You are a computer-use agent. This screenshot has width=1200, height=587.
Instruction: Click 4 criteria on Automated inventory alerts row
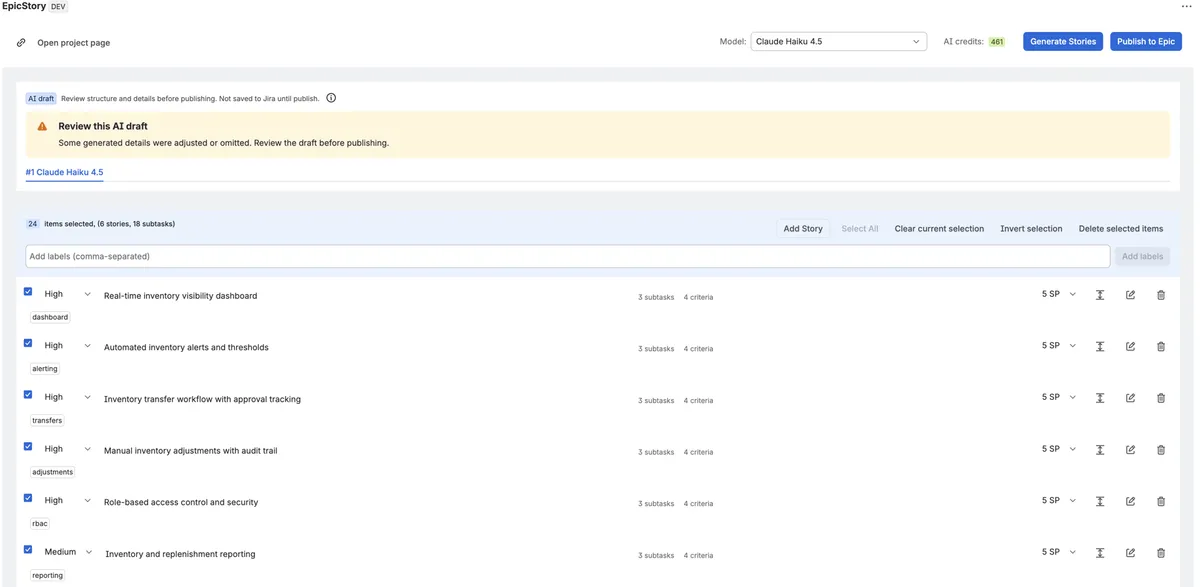(698, 349)
